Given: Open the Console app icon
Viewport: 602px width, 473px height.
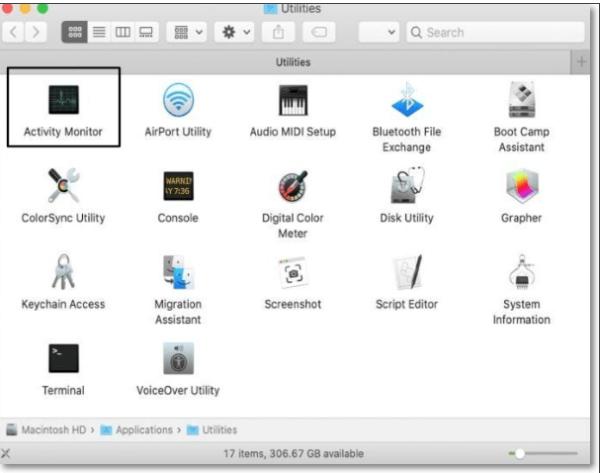Looking at the screenshot, I should (179, 186).
